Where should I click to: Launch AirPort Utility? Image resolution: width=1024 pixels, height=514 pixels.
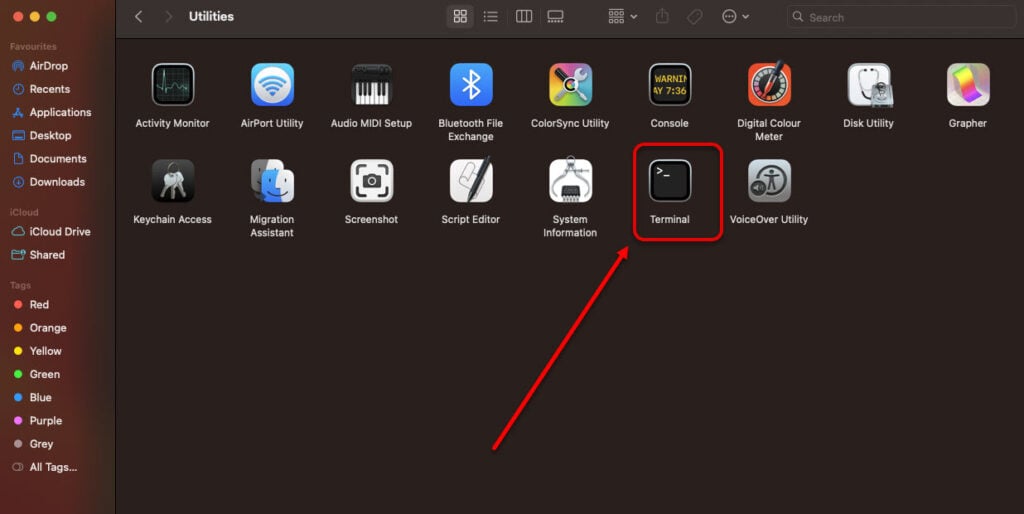[x=272, y=85]
